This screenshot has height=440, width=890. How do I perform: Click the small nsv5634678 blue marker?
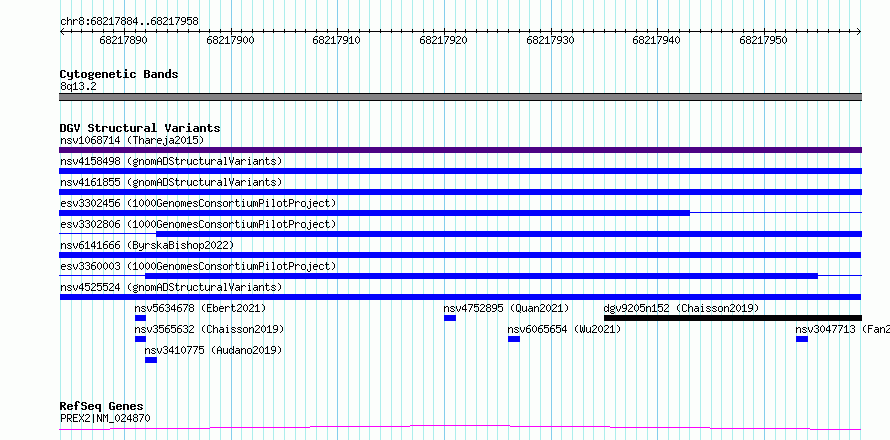tap(140, 318)
